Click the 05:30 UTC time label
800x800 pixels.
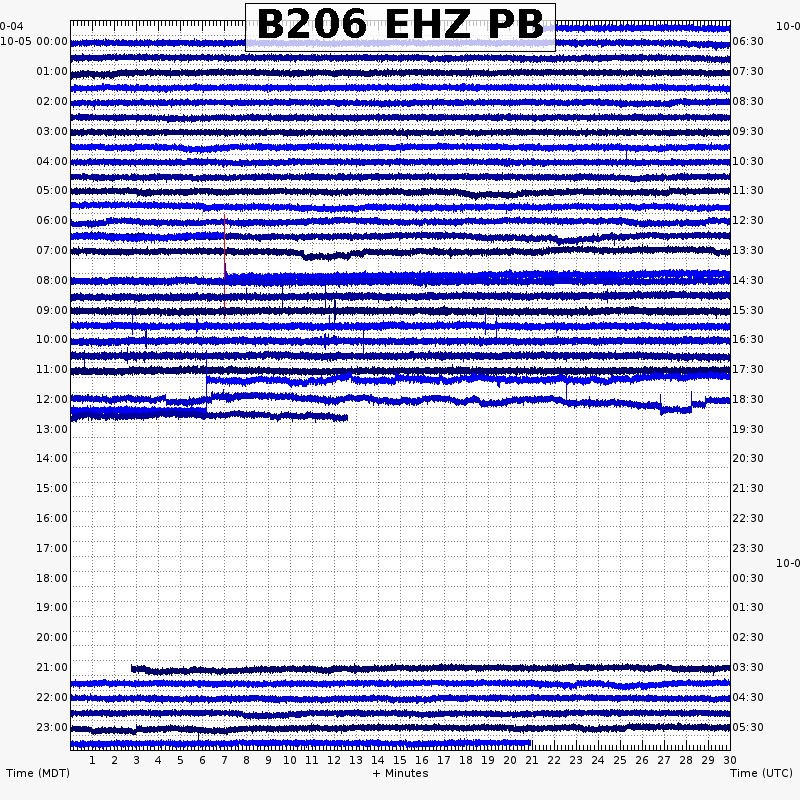click(748, 728)
